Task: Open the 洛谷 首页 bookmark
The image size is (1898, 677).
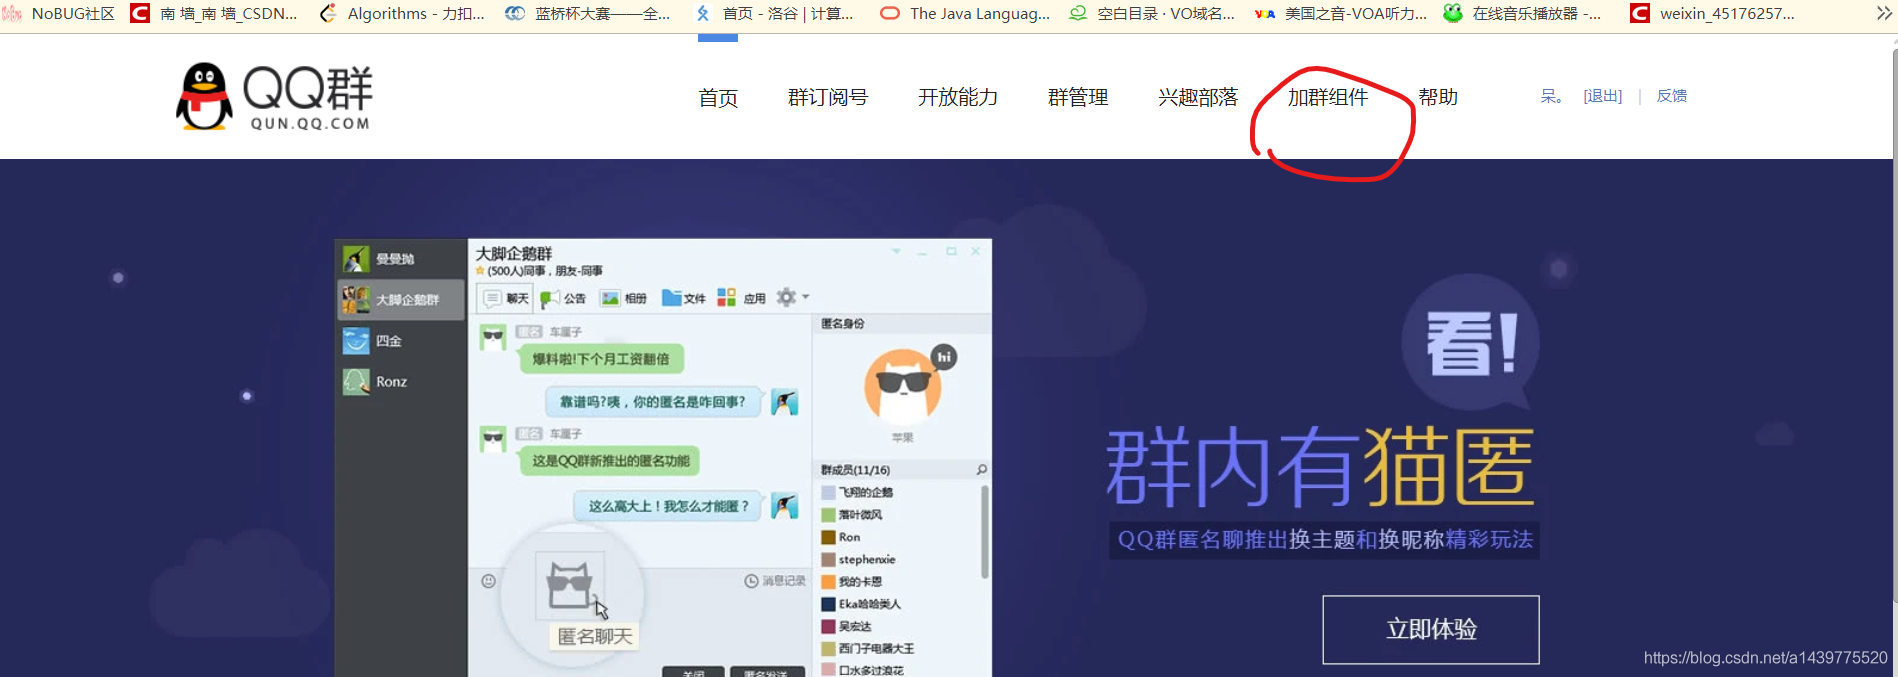Action: [x=775, y=14]
